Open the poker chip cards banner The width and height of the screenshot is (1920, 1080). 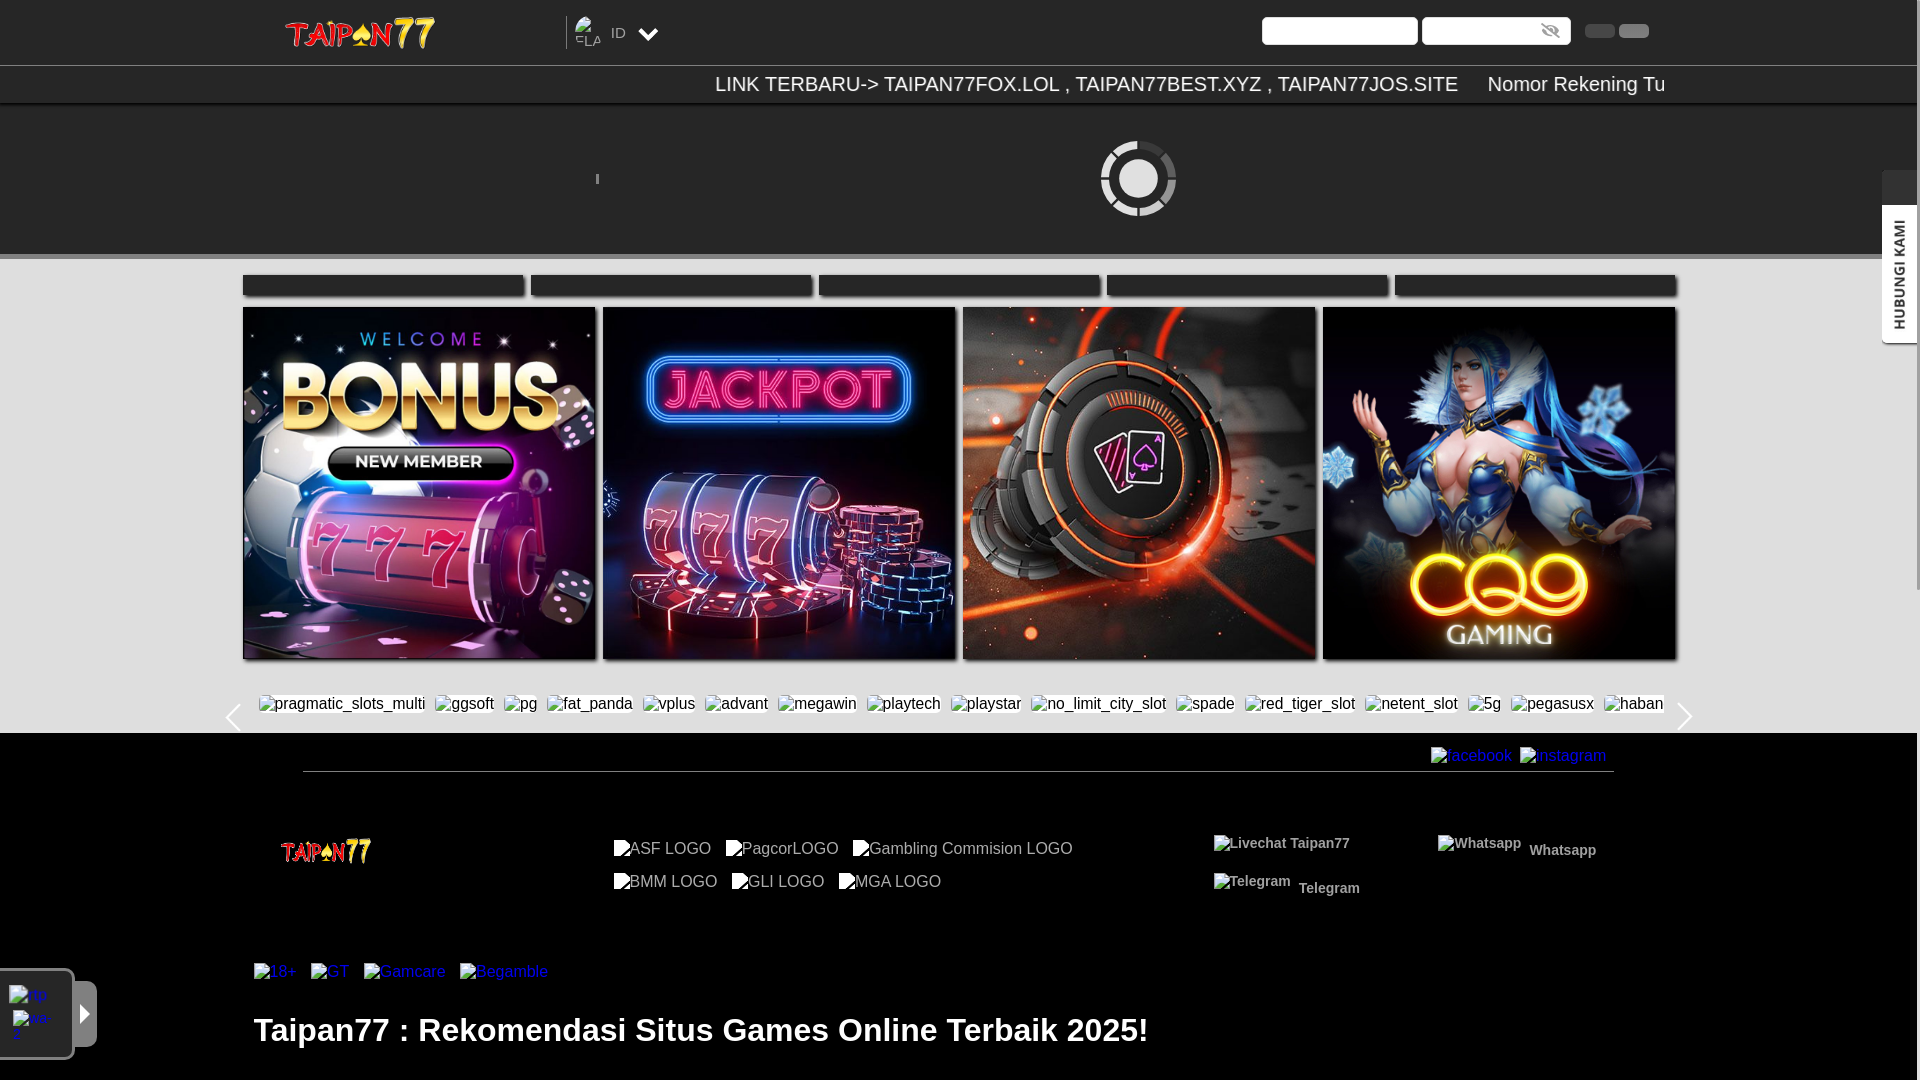coord(1139,483)
